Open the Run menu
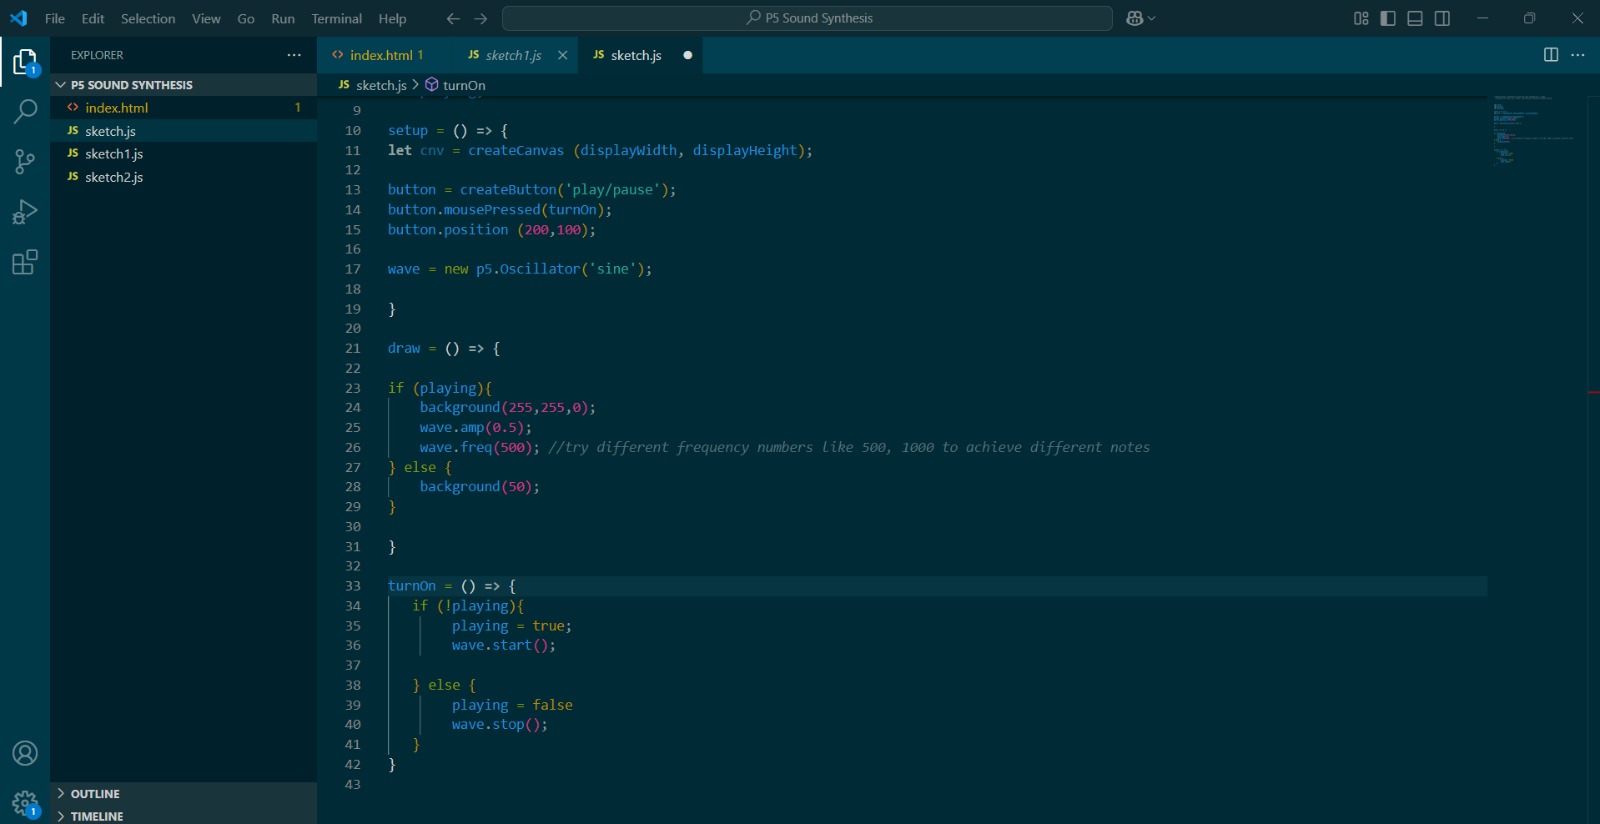 pos(283,18)
